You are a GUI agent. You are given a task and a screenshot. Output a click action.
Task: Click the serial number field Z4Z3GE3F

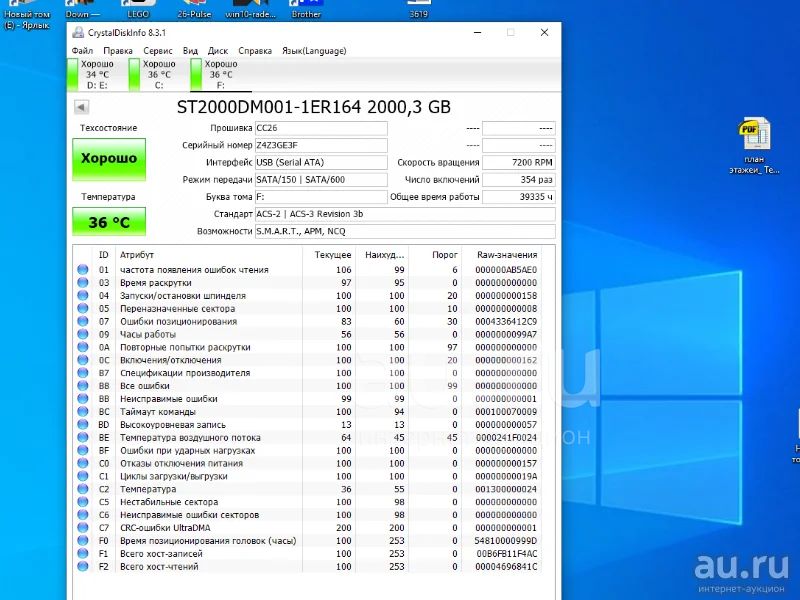coord(321,145)
